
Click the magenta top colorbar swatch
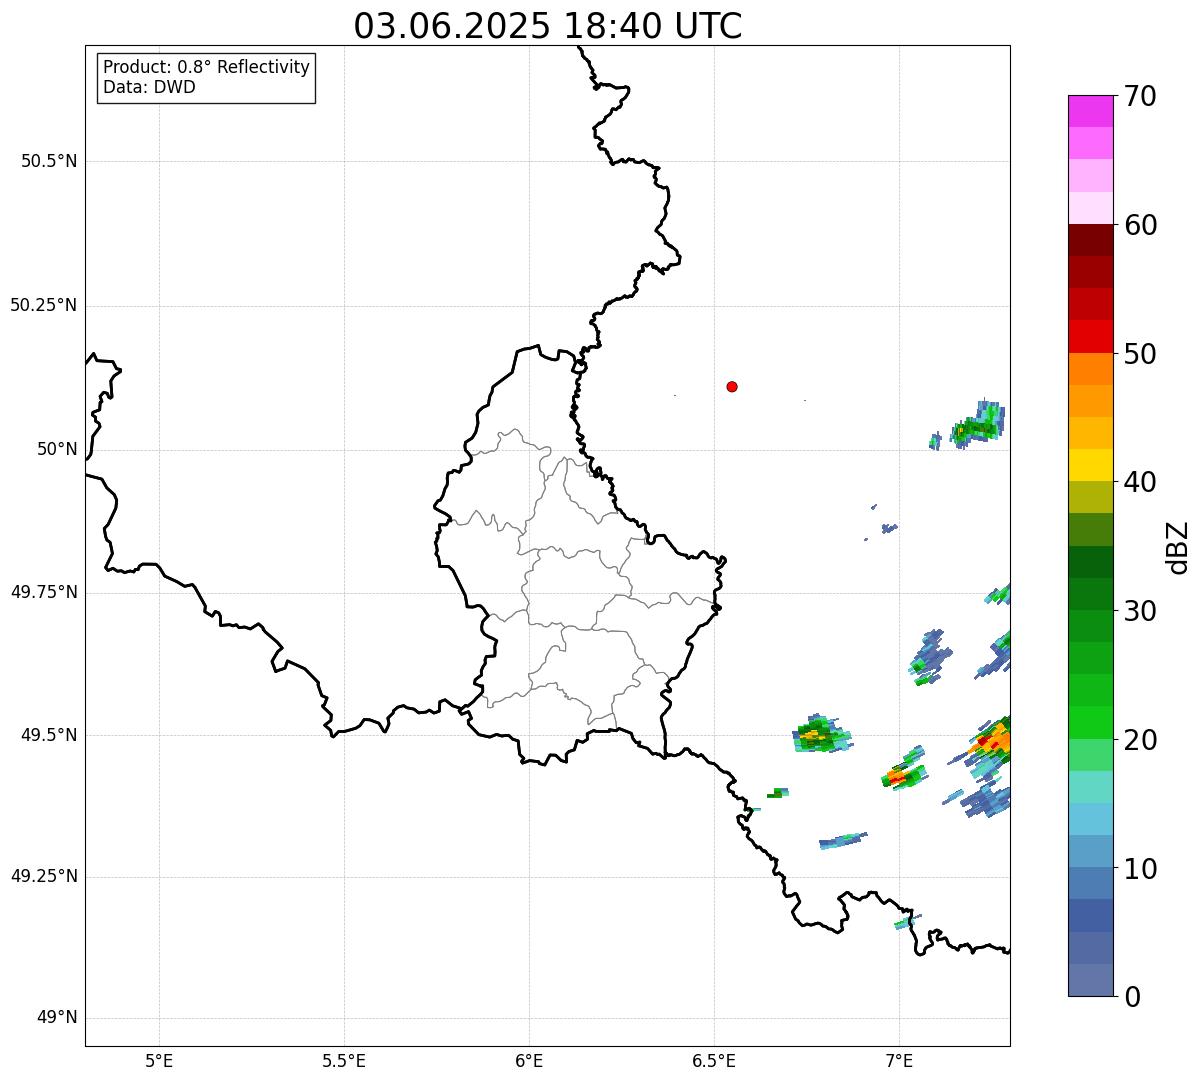tap(1090, 111)
